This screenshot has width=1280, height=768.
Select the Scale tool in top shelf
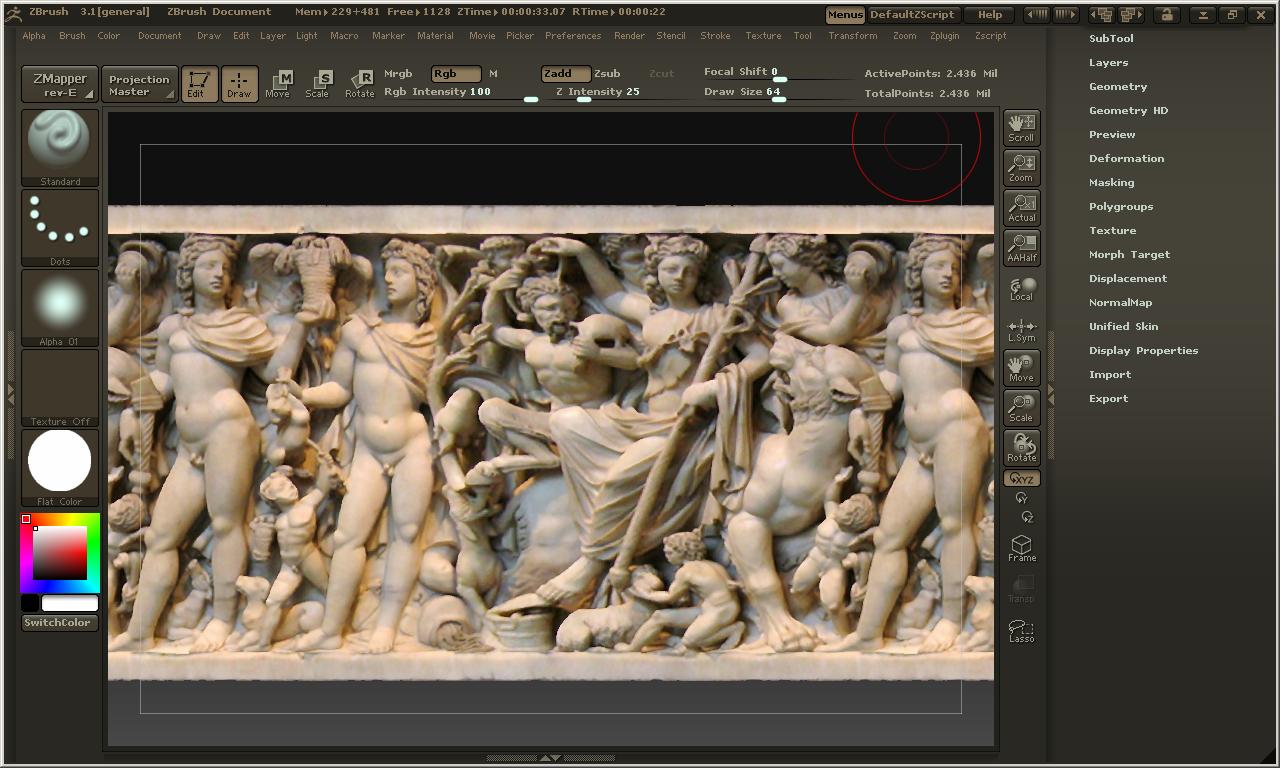click(x=318, y=84)
